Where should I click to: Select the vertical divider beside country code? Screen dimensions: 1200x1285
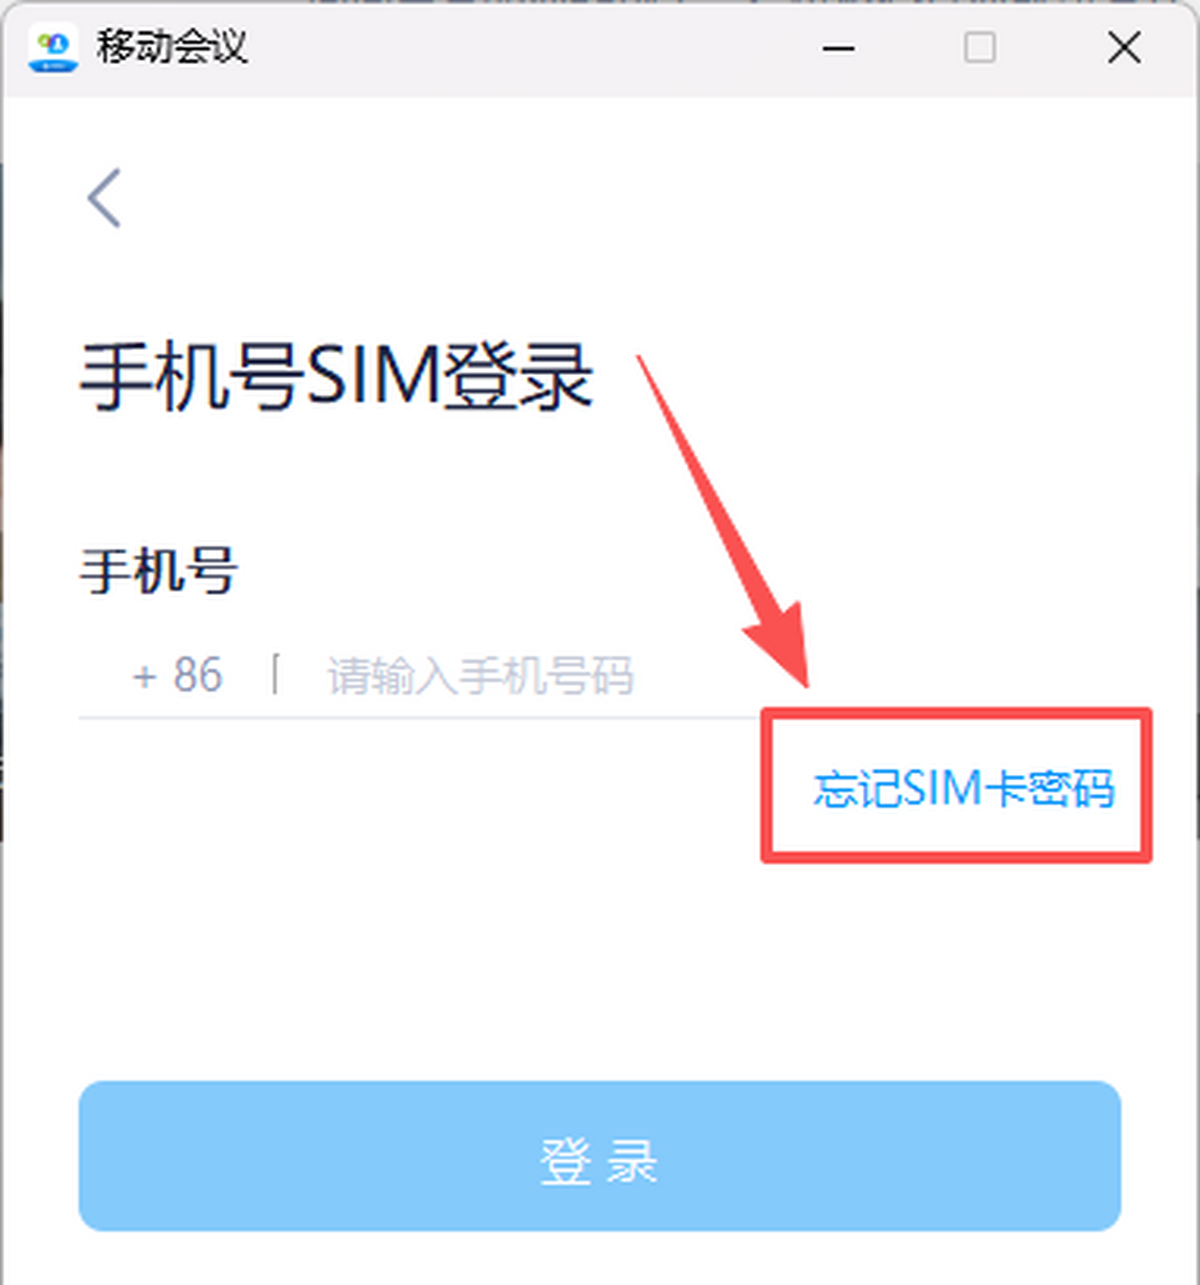(x=274, y=675)
